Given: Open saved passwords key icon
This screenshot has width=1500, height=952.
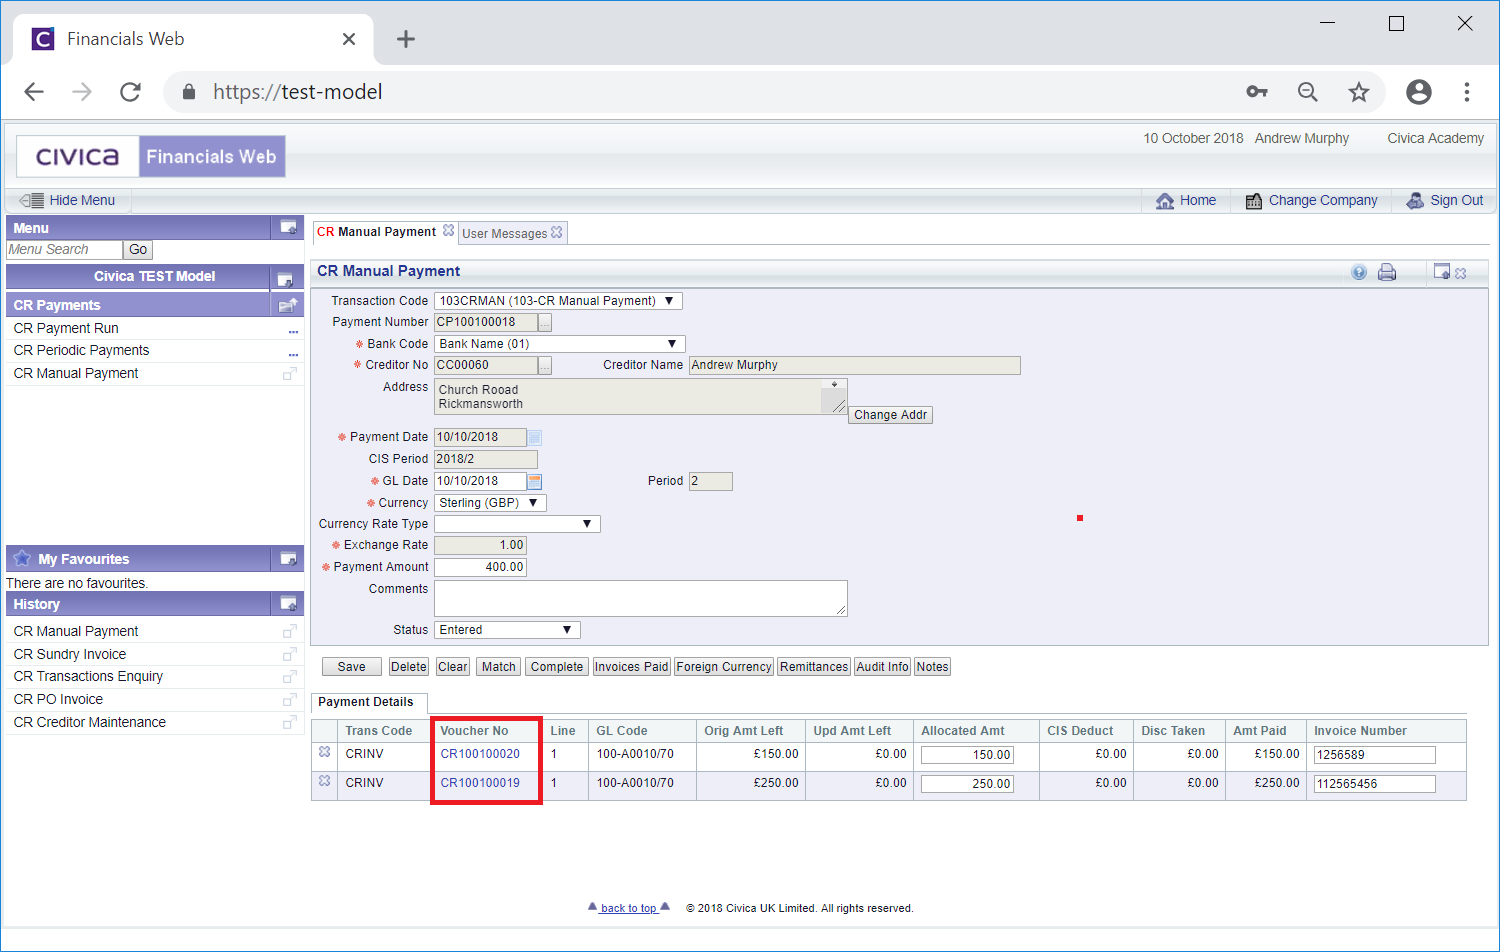Looking at the screenshot, I should click(x=1257, y=92).
